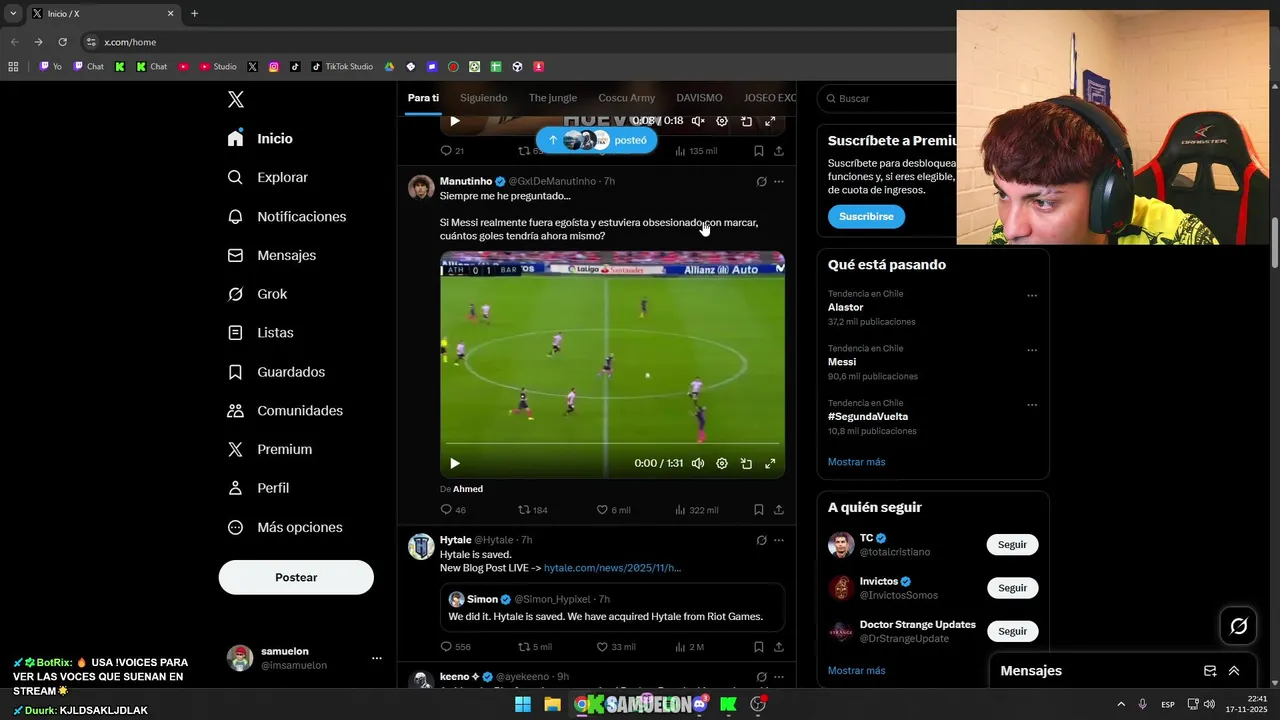Screen dimensions: 1280x720
Task: Share the Manutinho post
Action: (779, 510)
